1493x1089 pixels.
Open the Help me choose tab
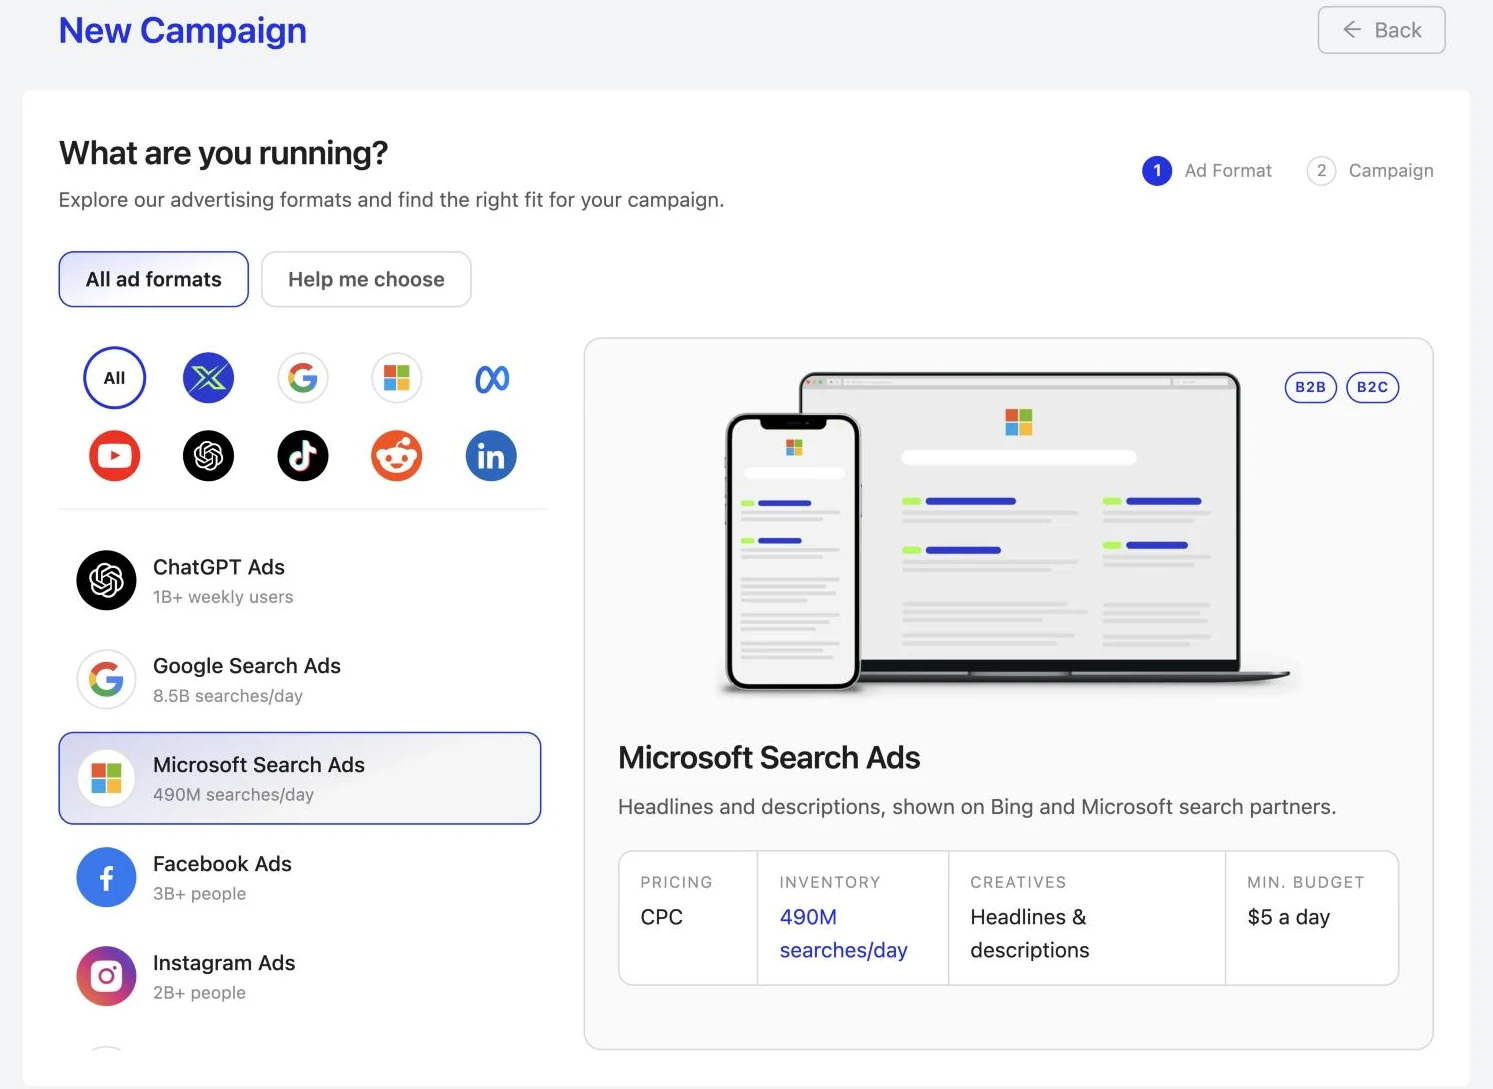pyautogui.click(x=366, y=279)
